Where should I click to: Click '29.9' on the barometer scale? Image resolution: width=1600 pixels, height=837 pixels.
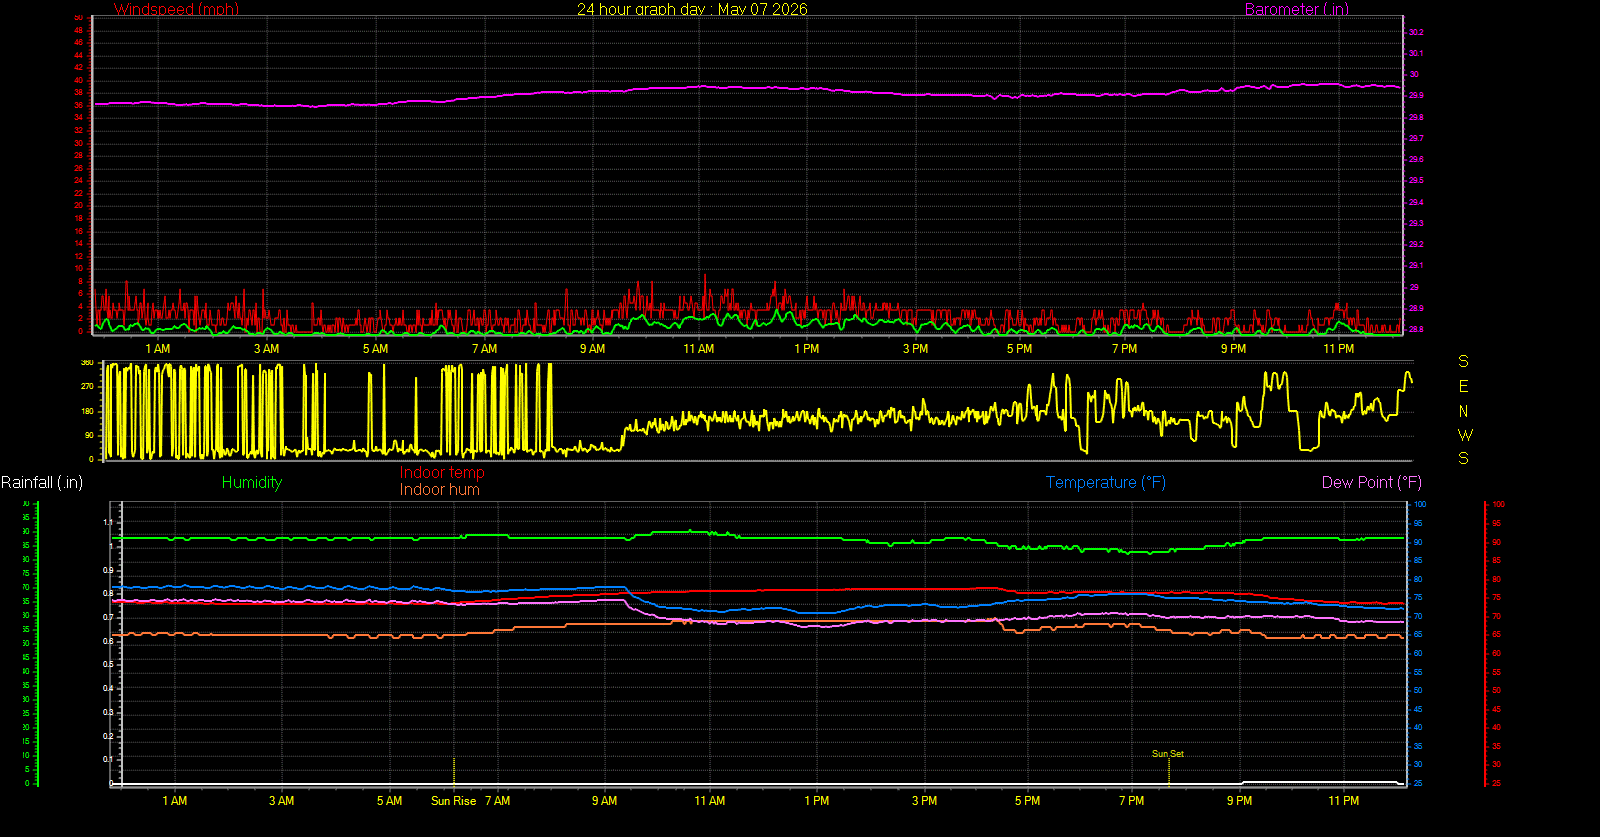1416,95
